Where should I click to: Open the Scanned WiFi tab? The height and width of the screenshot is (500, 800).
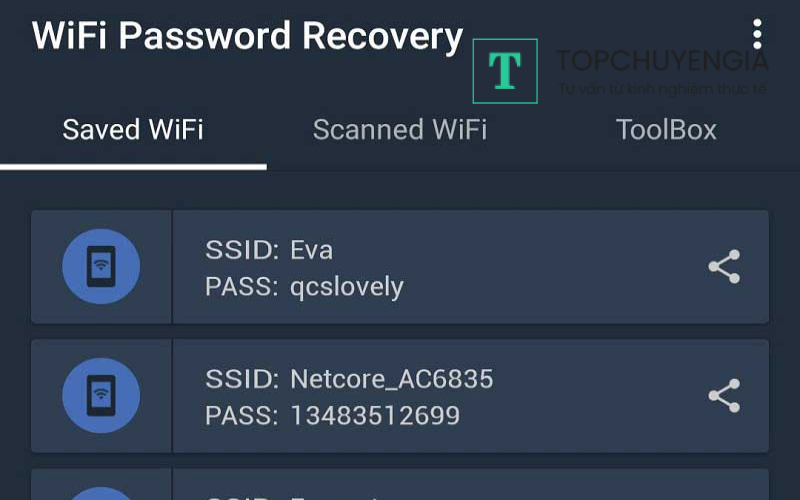point(400,130)
